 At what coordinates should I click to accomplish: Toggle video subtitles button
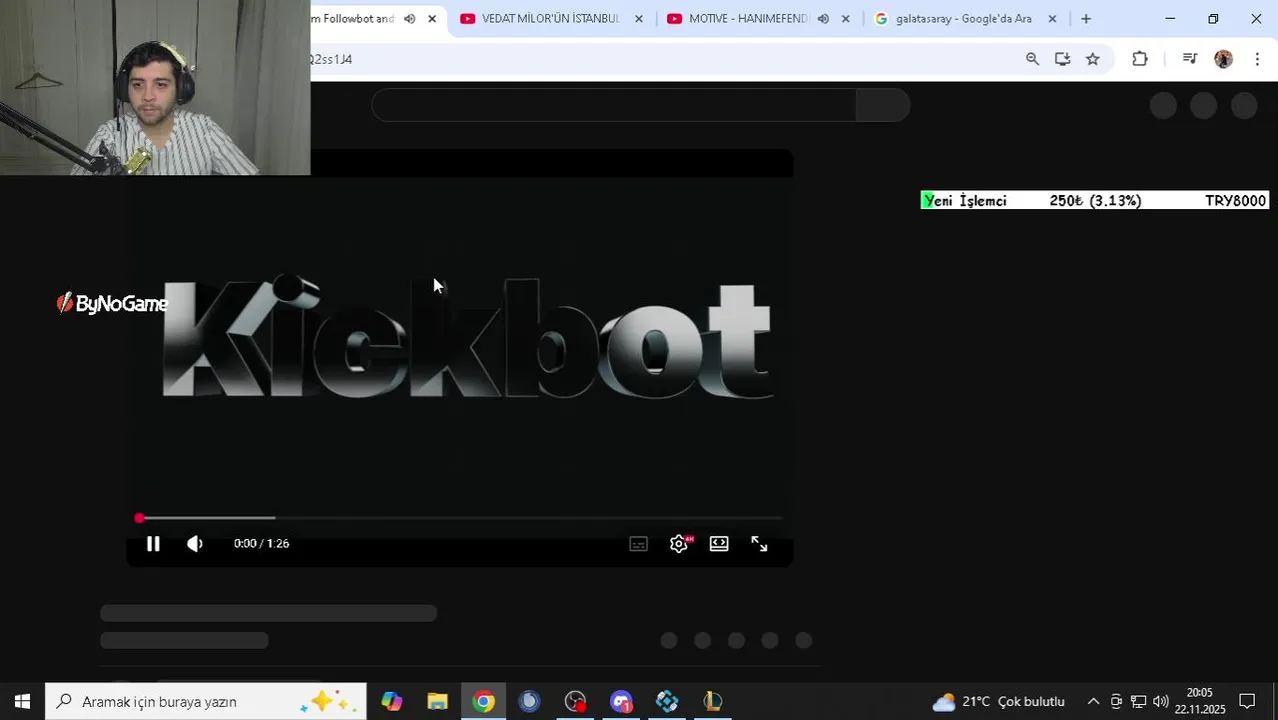click(639, 544)
